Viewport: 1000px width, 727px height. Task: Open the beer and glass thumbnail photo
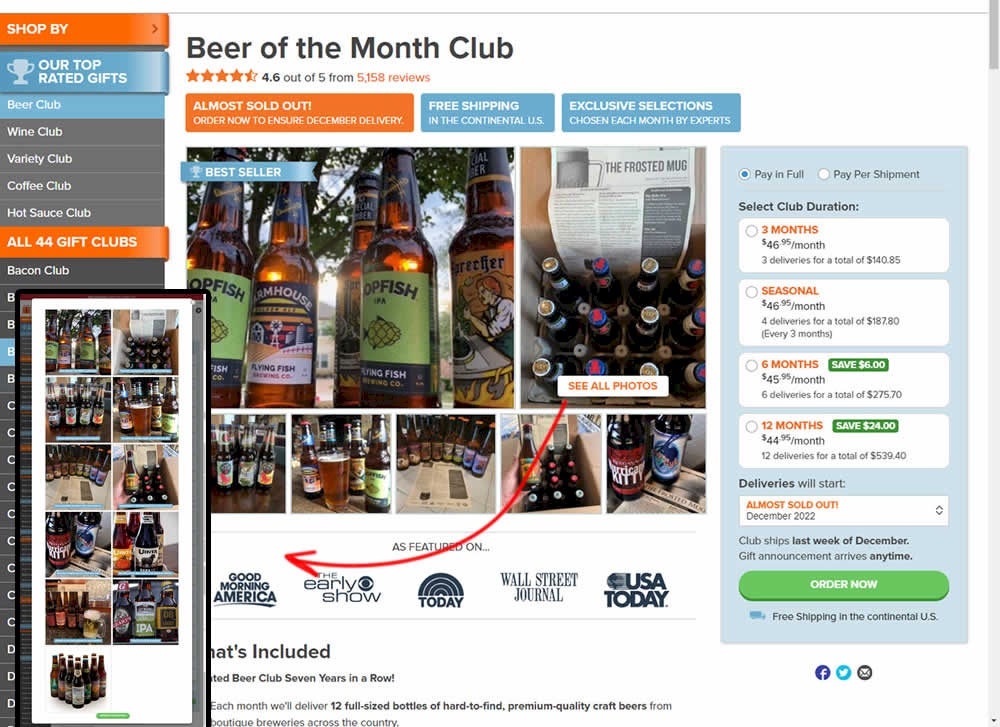[x=341, y=464]
